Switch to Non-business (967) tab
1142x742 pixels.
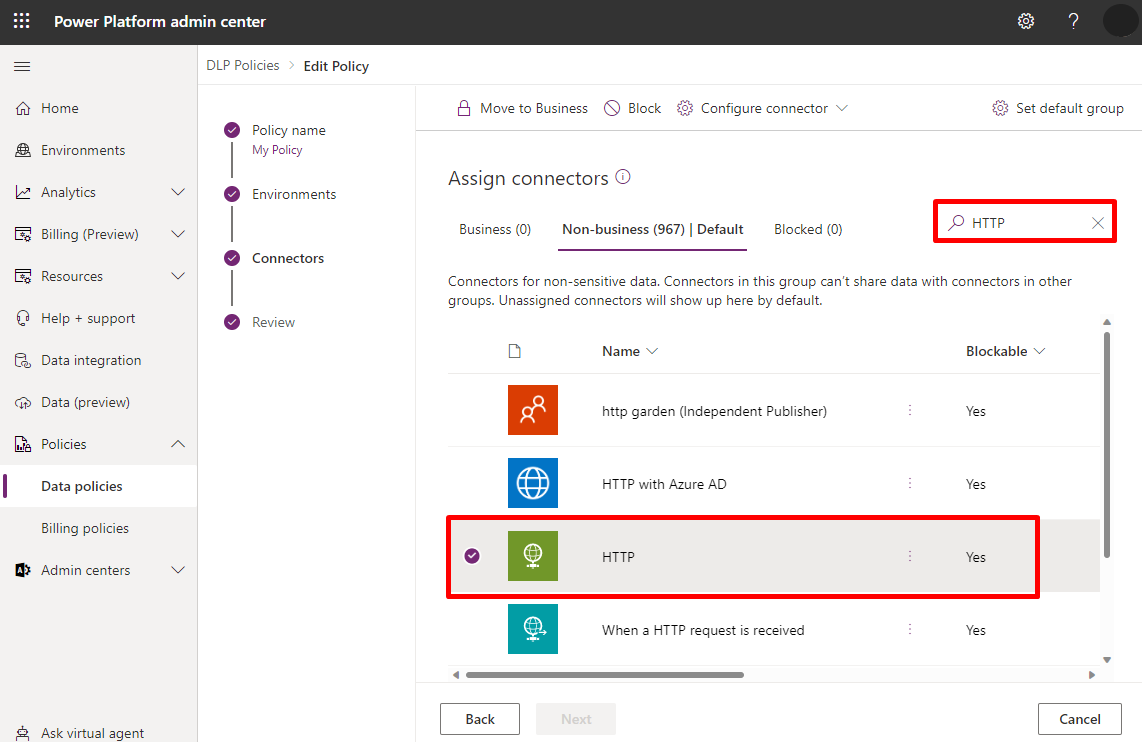[653, 229]
